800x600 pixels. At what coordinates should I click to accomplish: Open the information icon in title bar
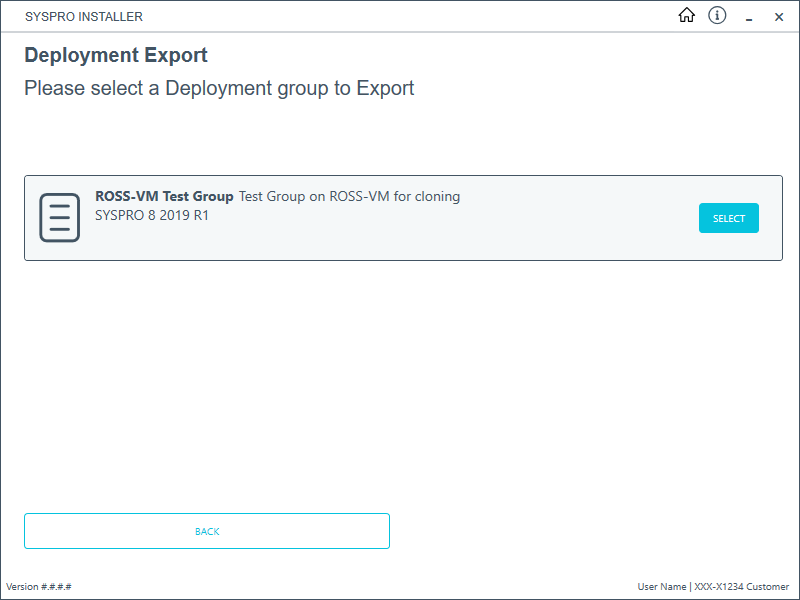(717, 16)
